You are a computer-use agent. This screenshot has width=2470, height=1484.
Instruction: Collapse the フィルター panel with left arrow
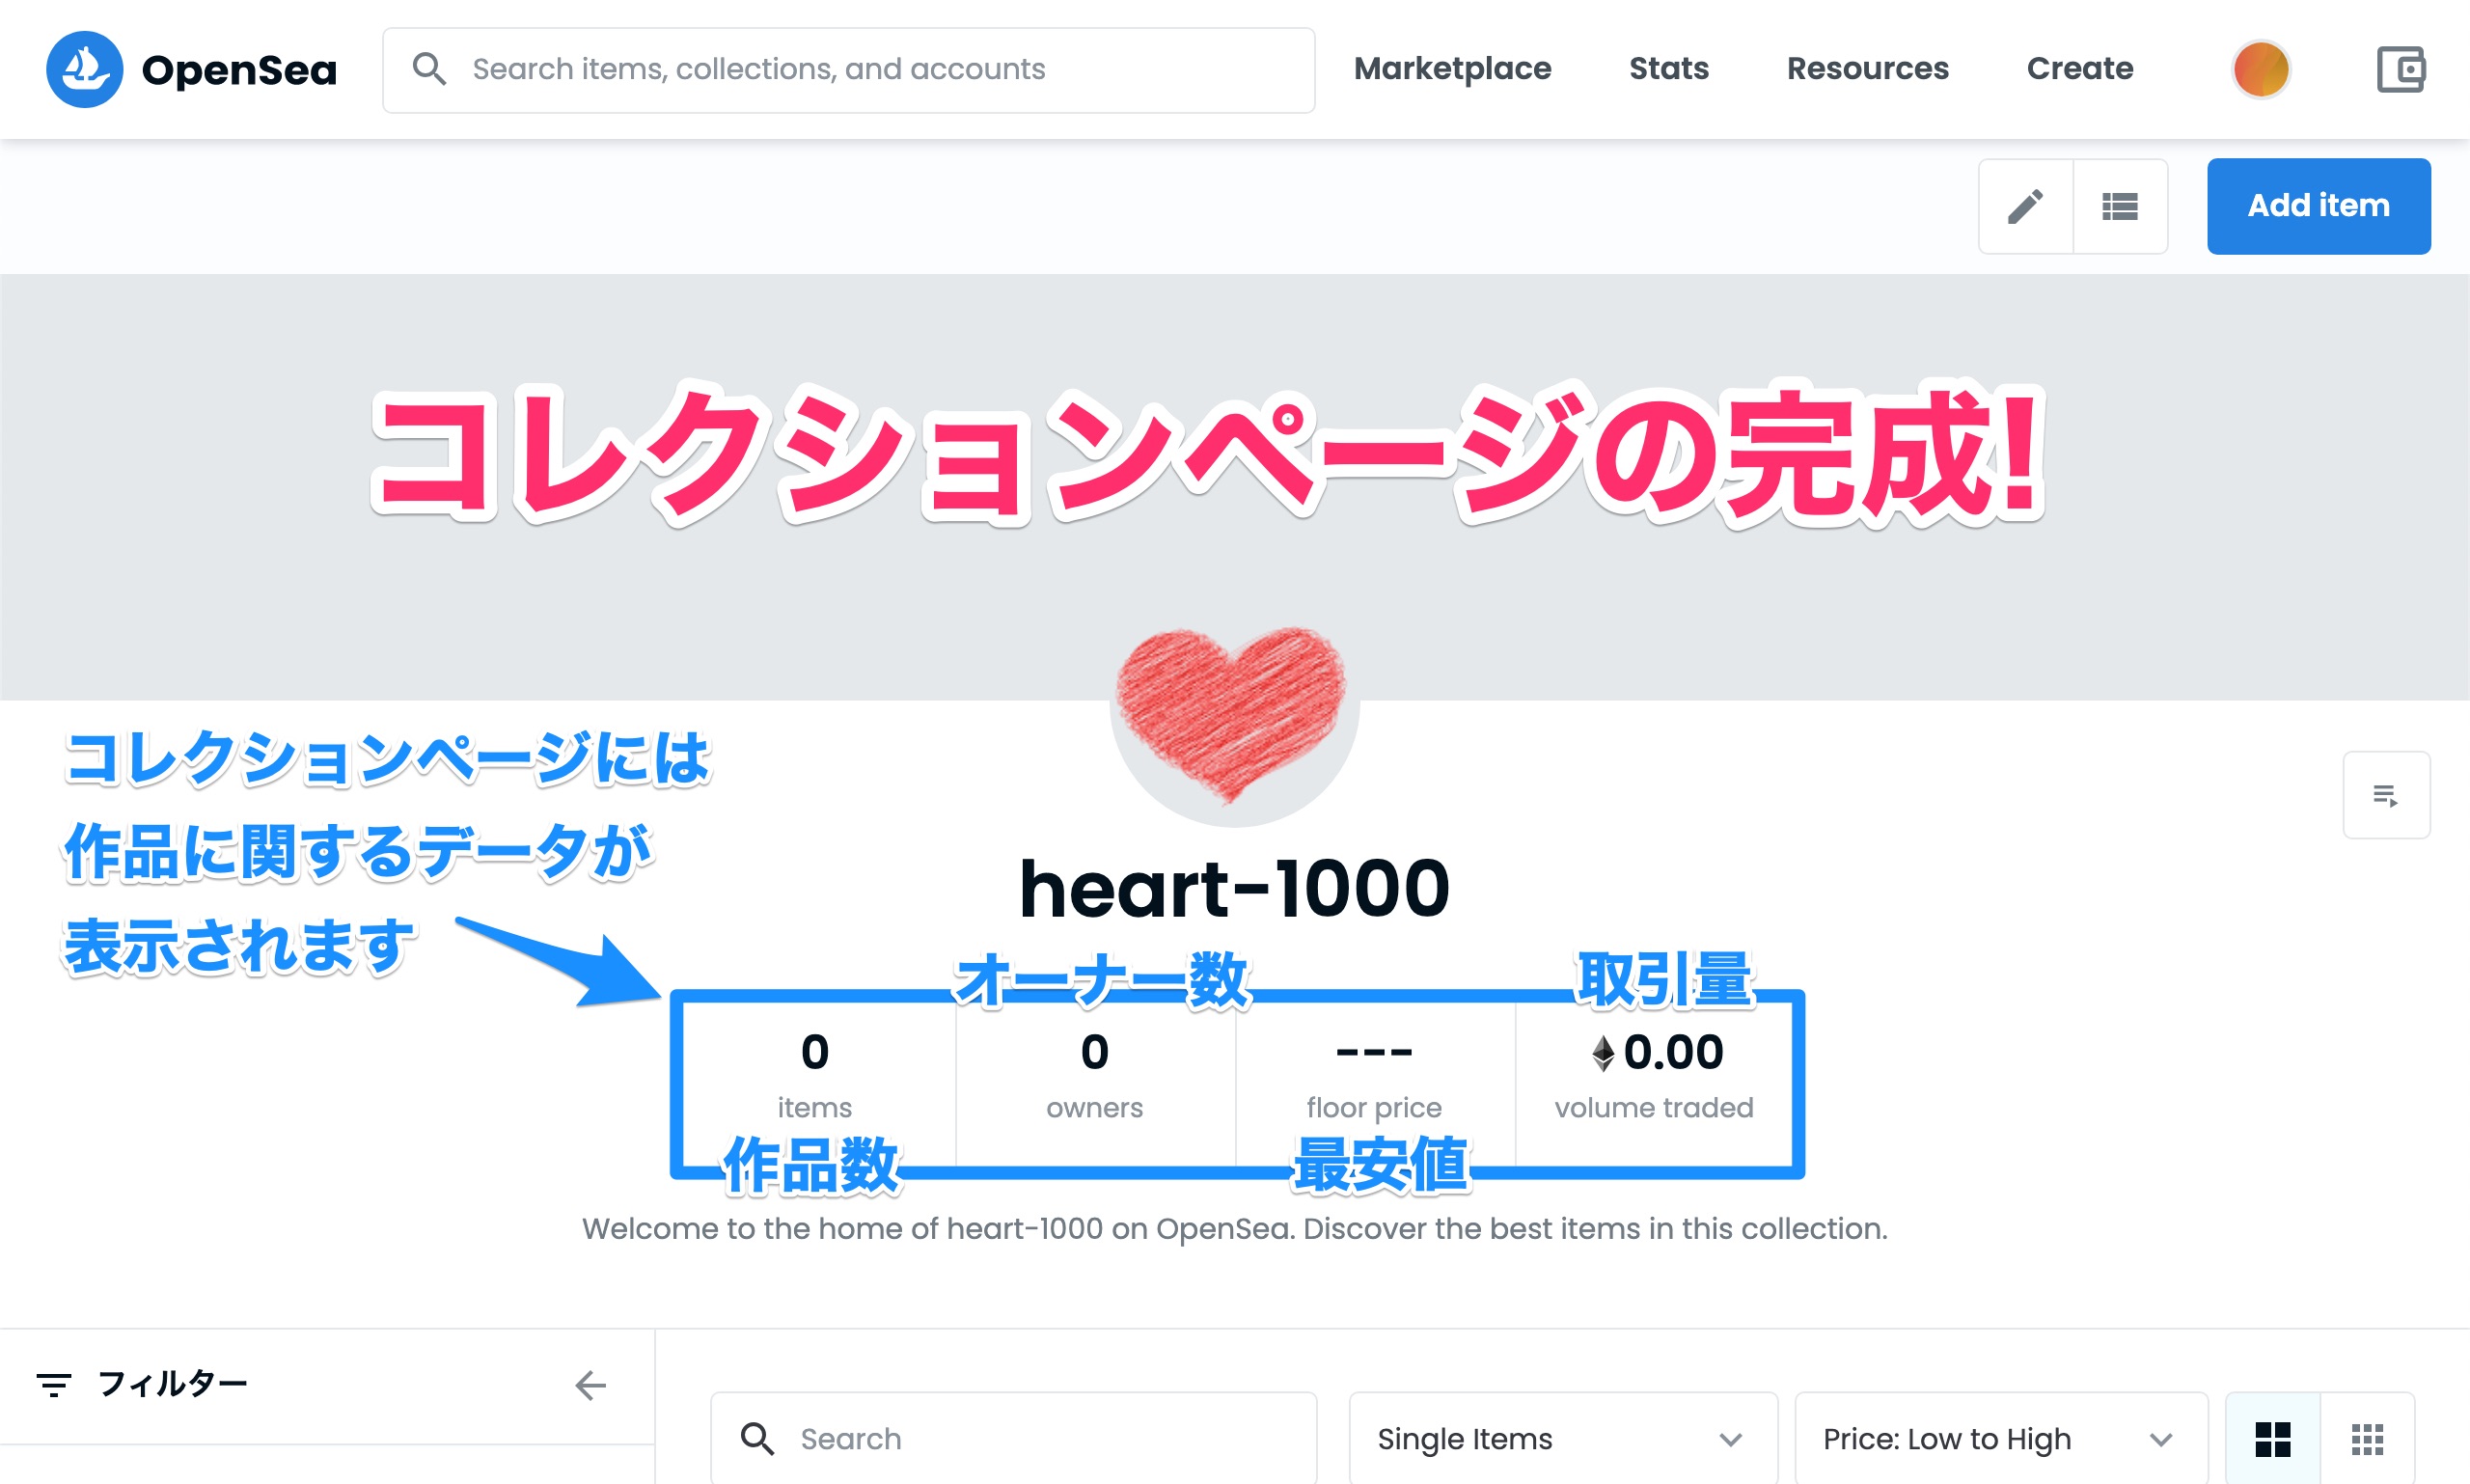[x=591, y=1385]
